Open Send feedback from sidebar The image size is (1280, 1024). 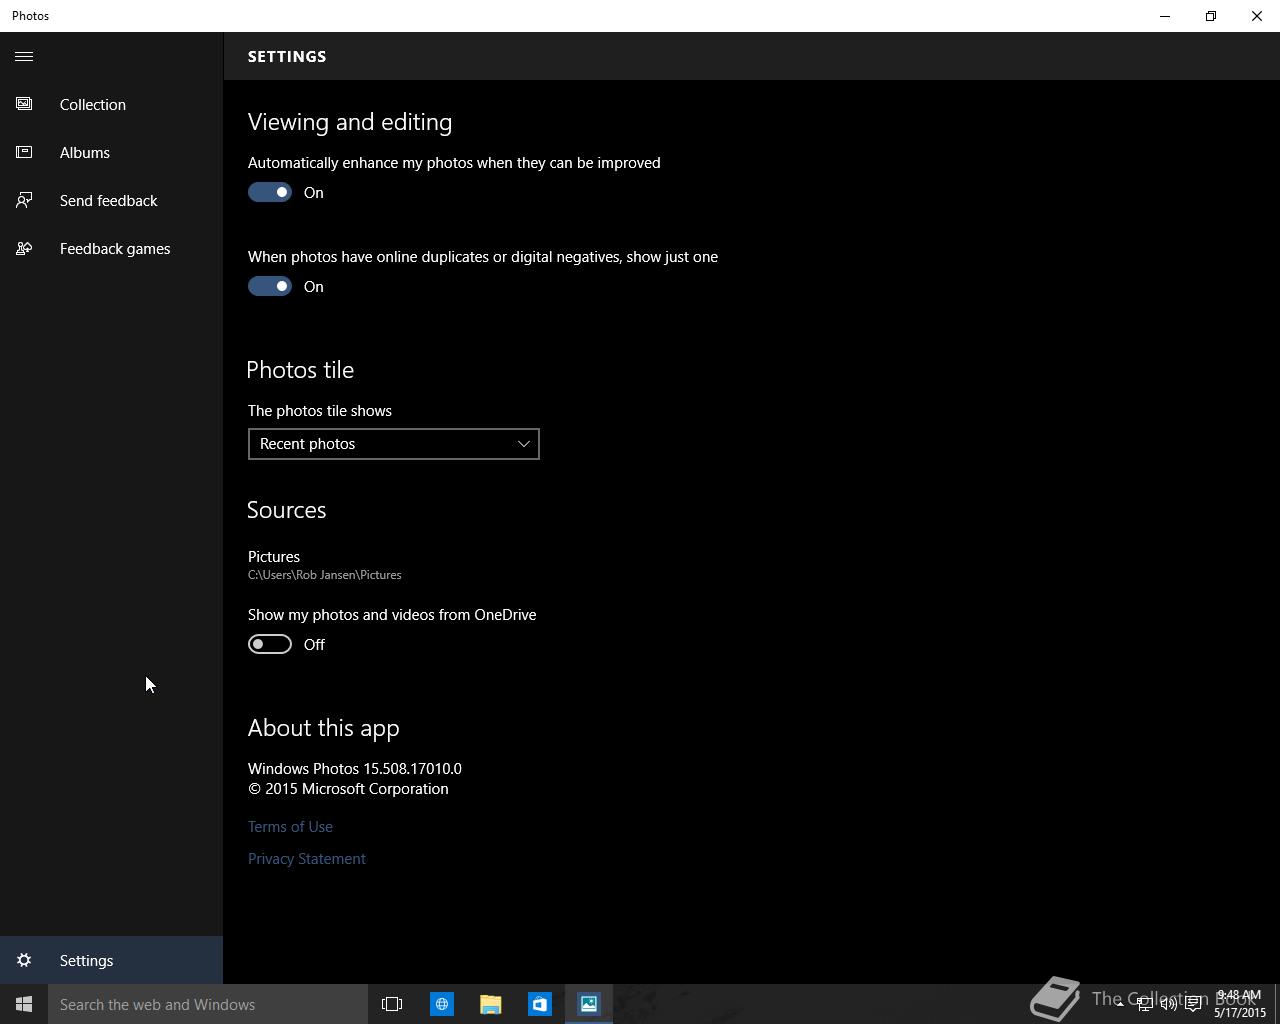111,200
